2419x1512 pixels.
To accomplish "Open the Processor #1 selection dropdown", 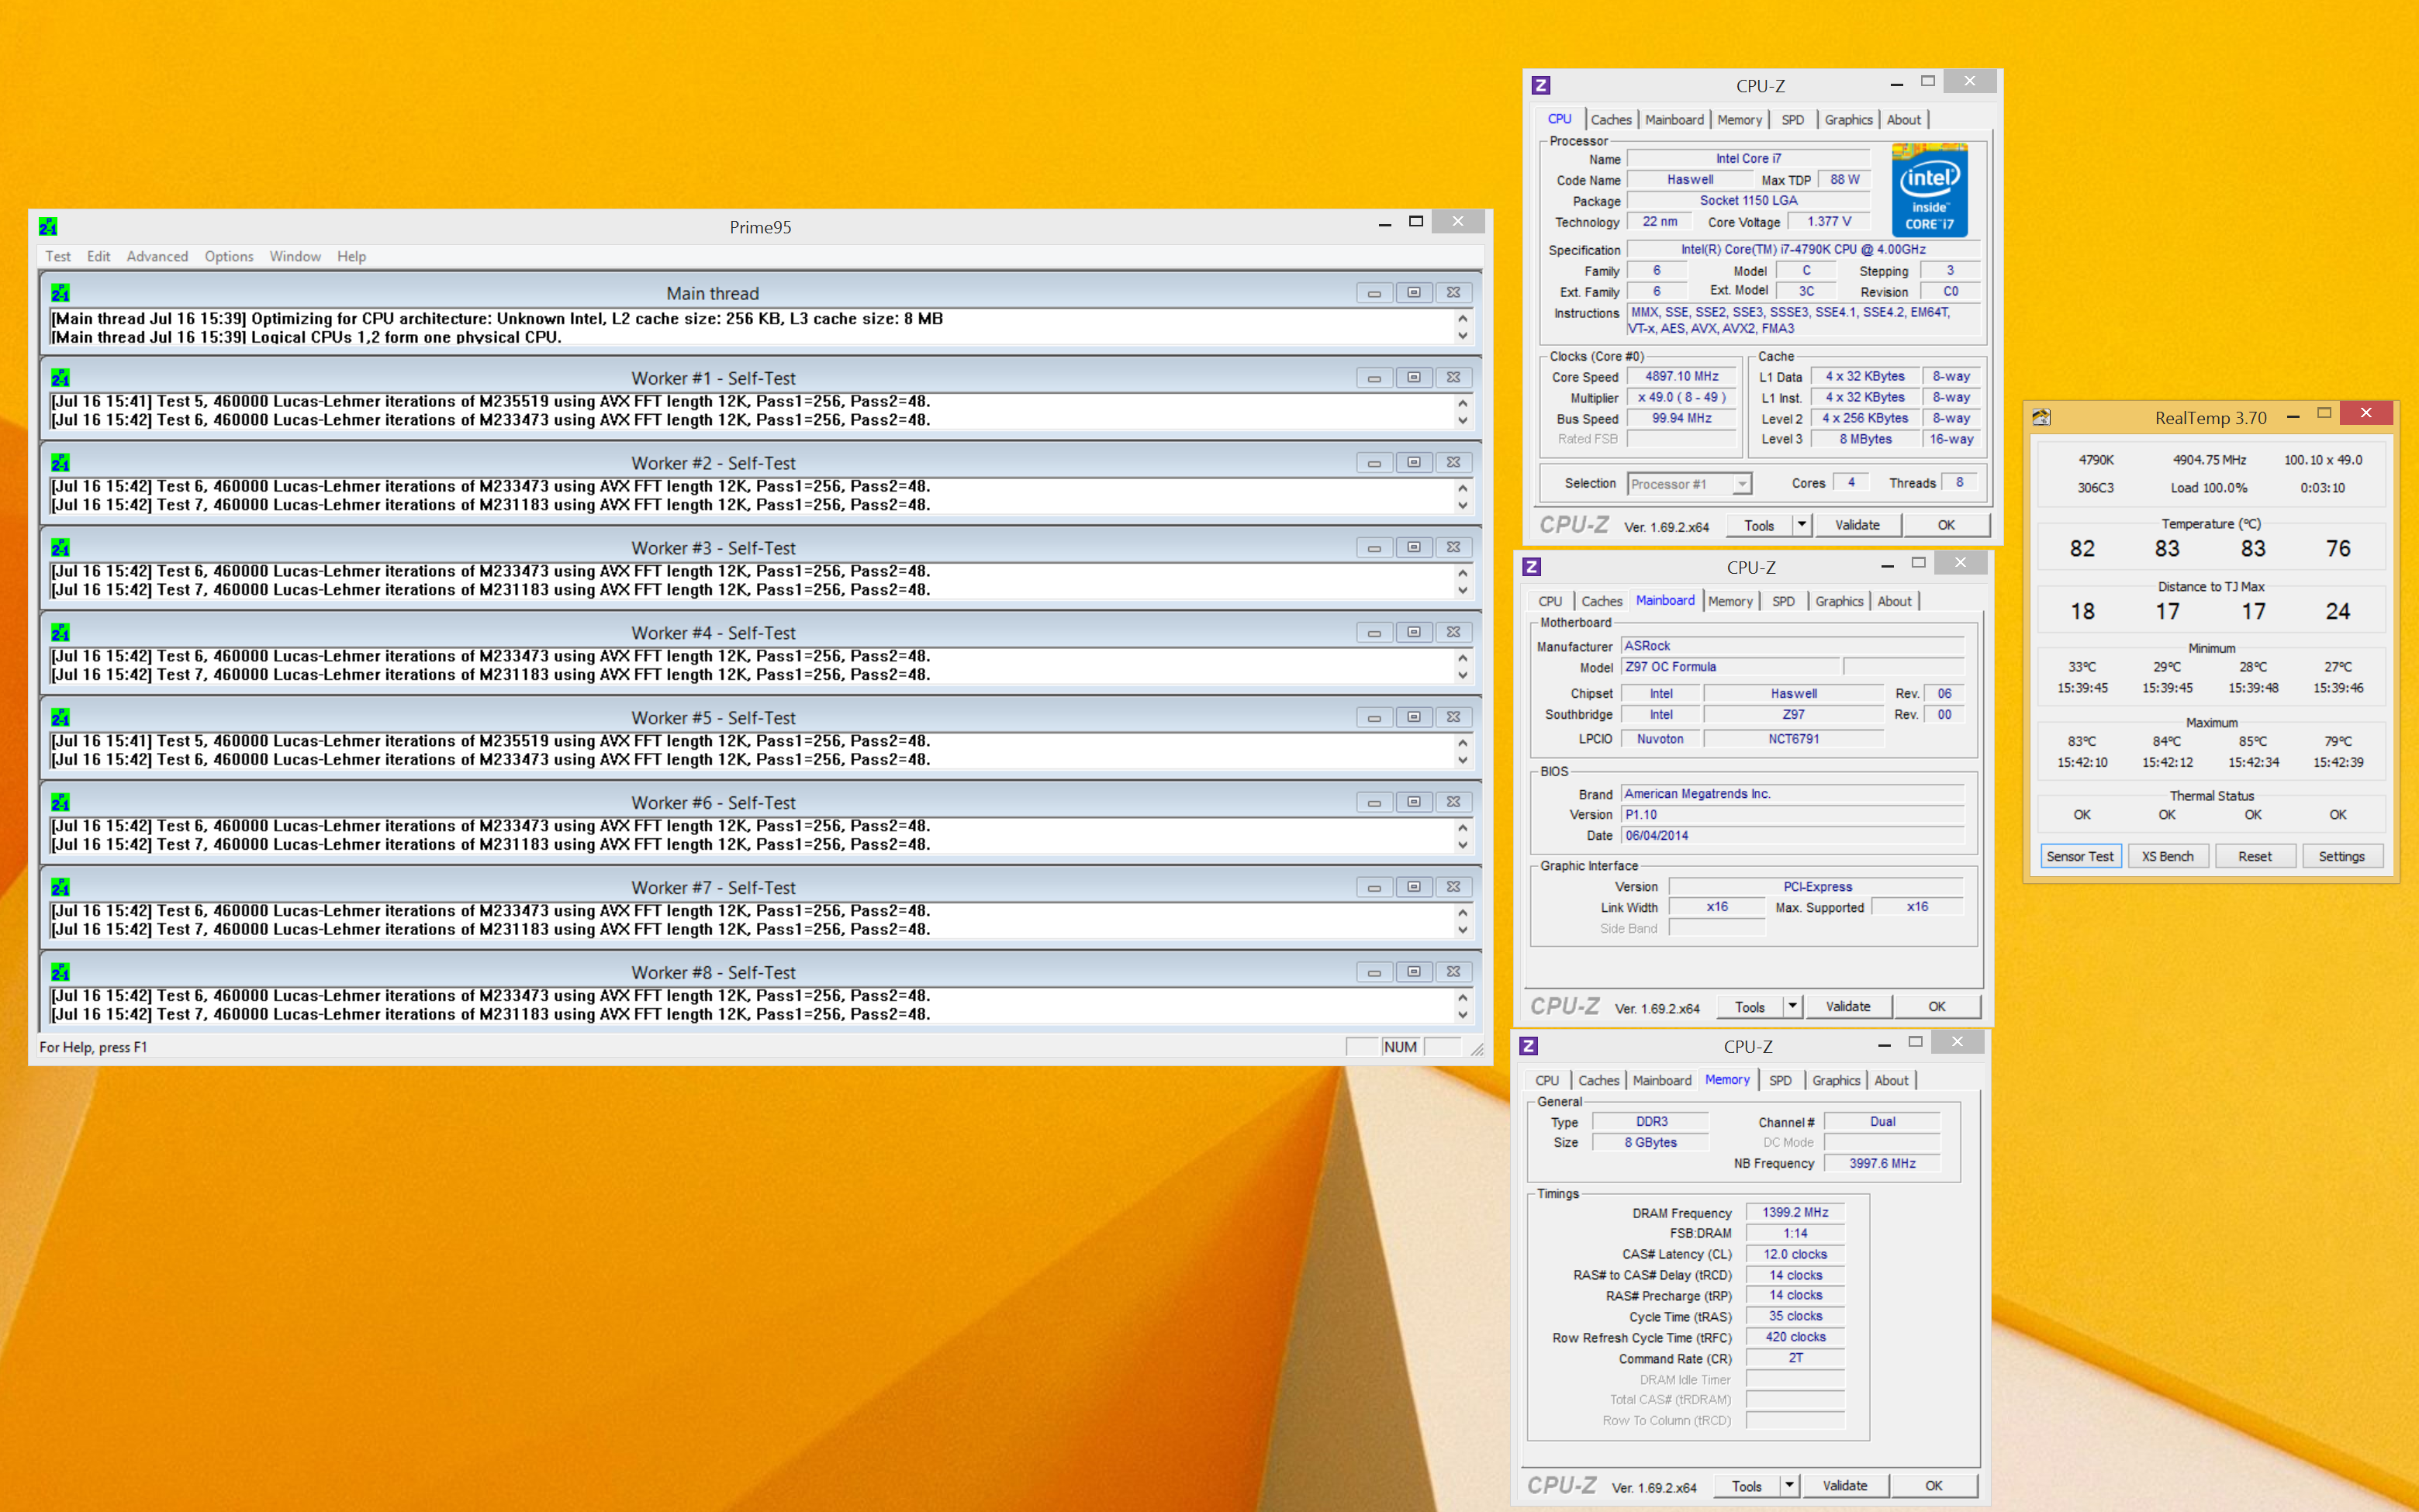I will [x=1689, y=484].
